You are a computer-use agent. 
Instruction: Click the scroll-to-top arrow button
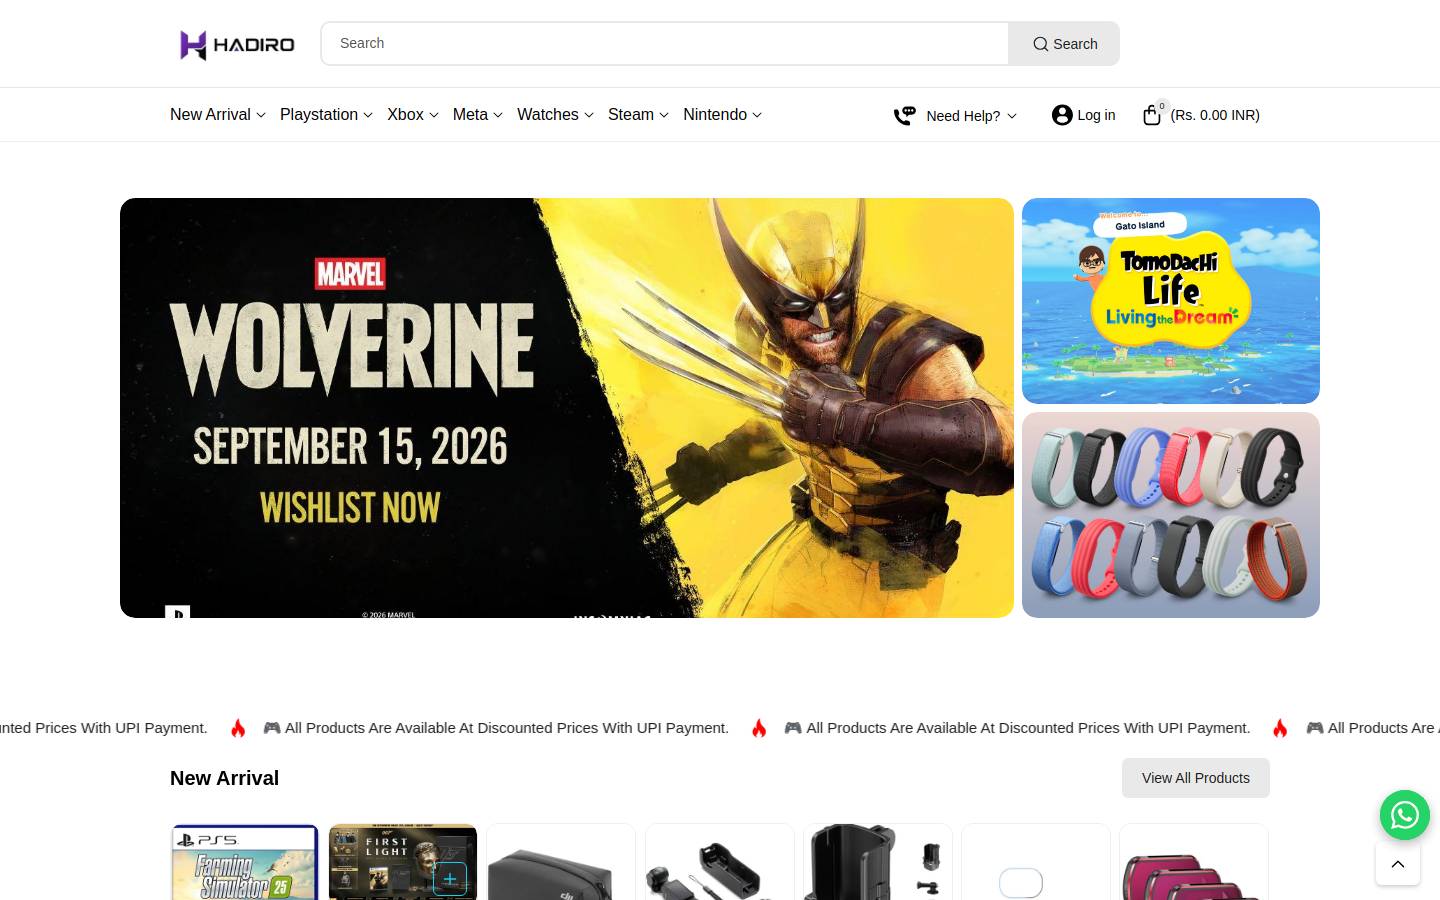1398,864
